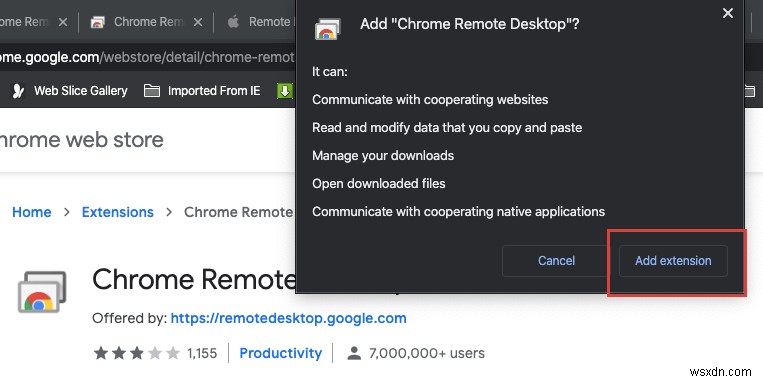Click the Chrome Remote tab favicon

click(x=97, y=22)
